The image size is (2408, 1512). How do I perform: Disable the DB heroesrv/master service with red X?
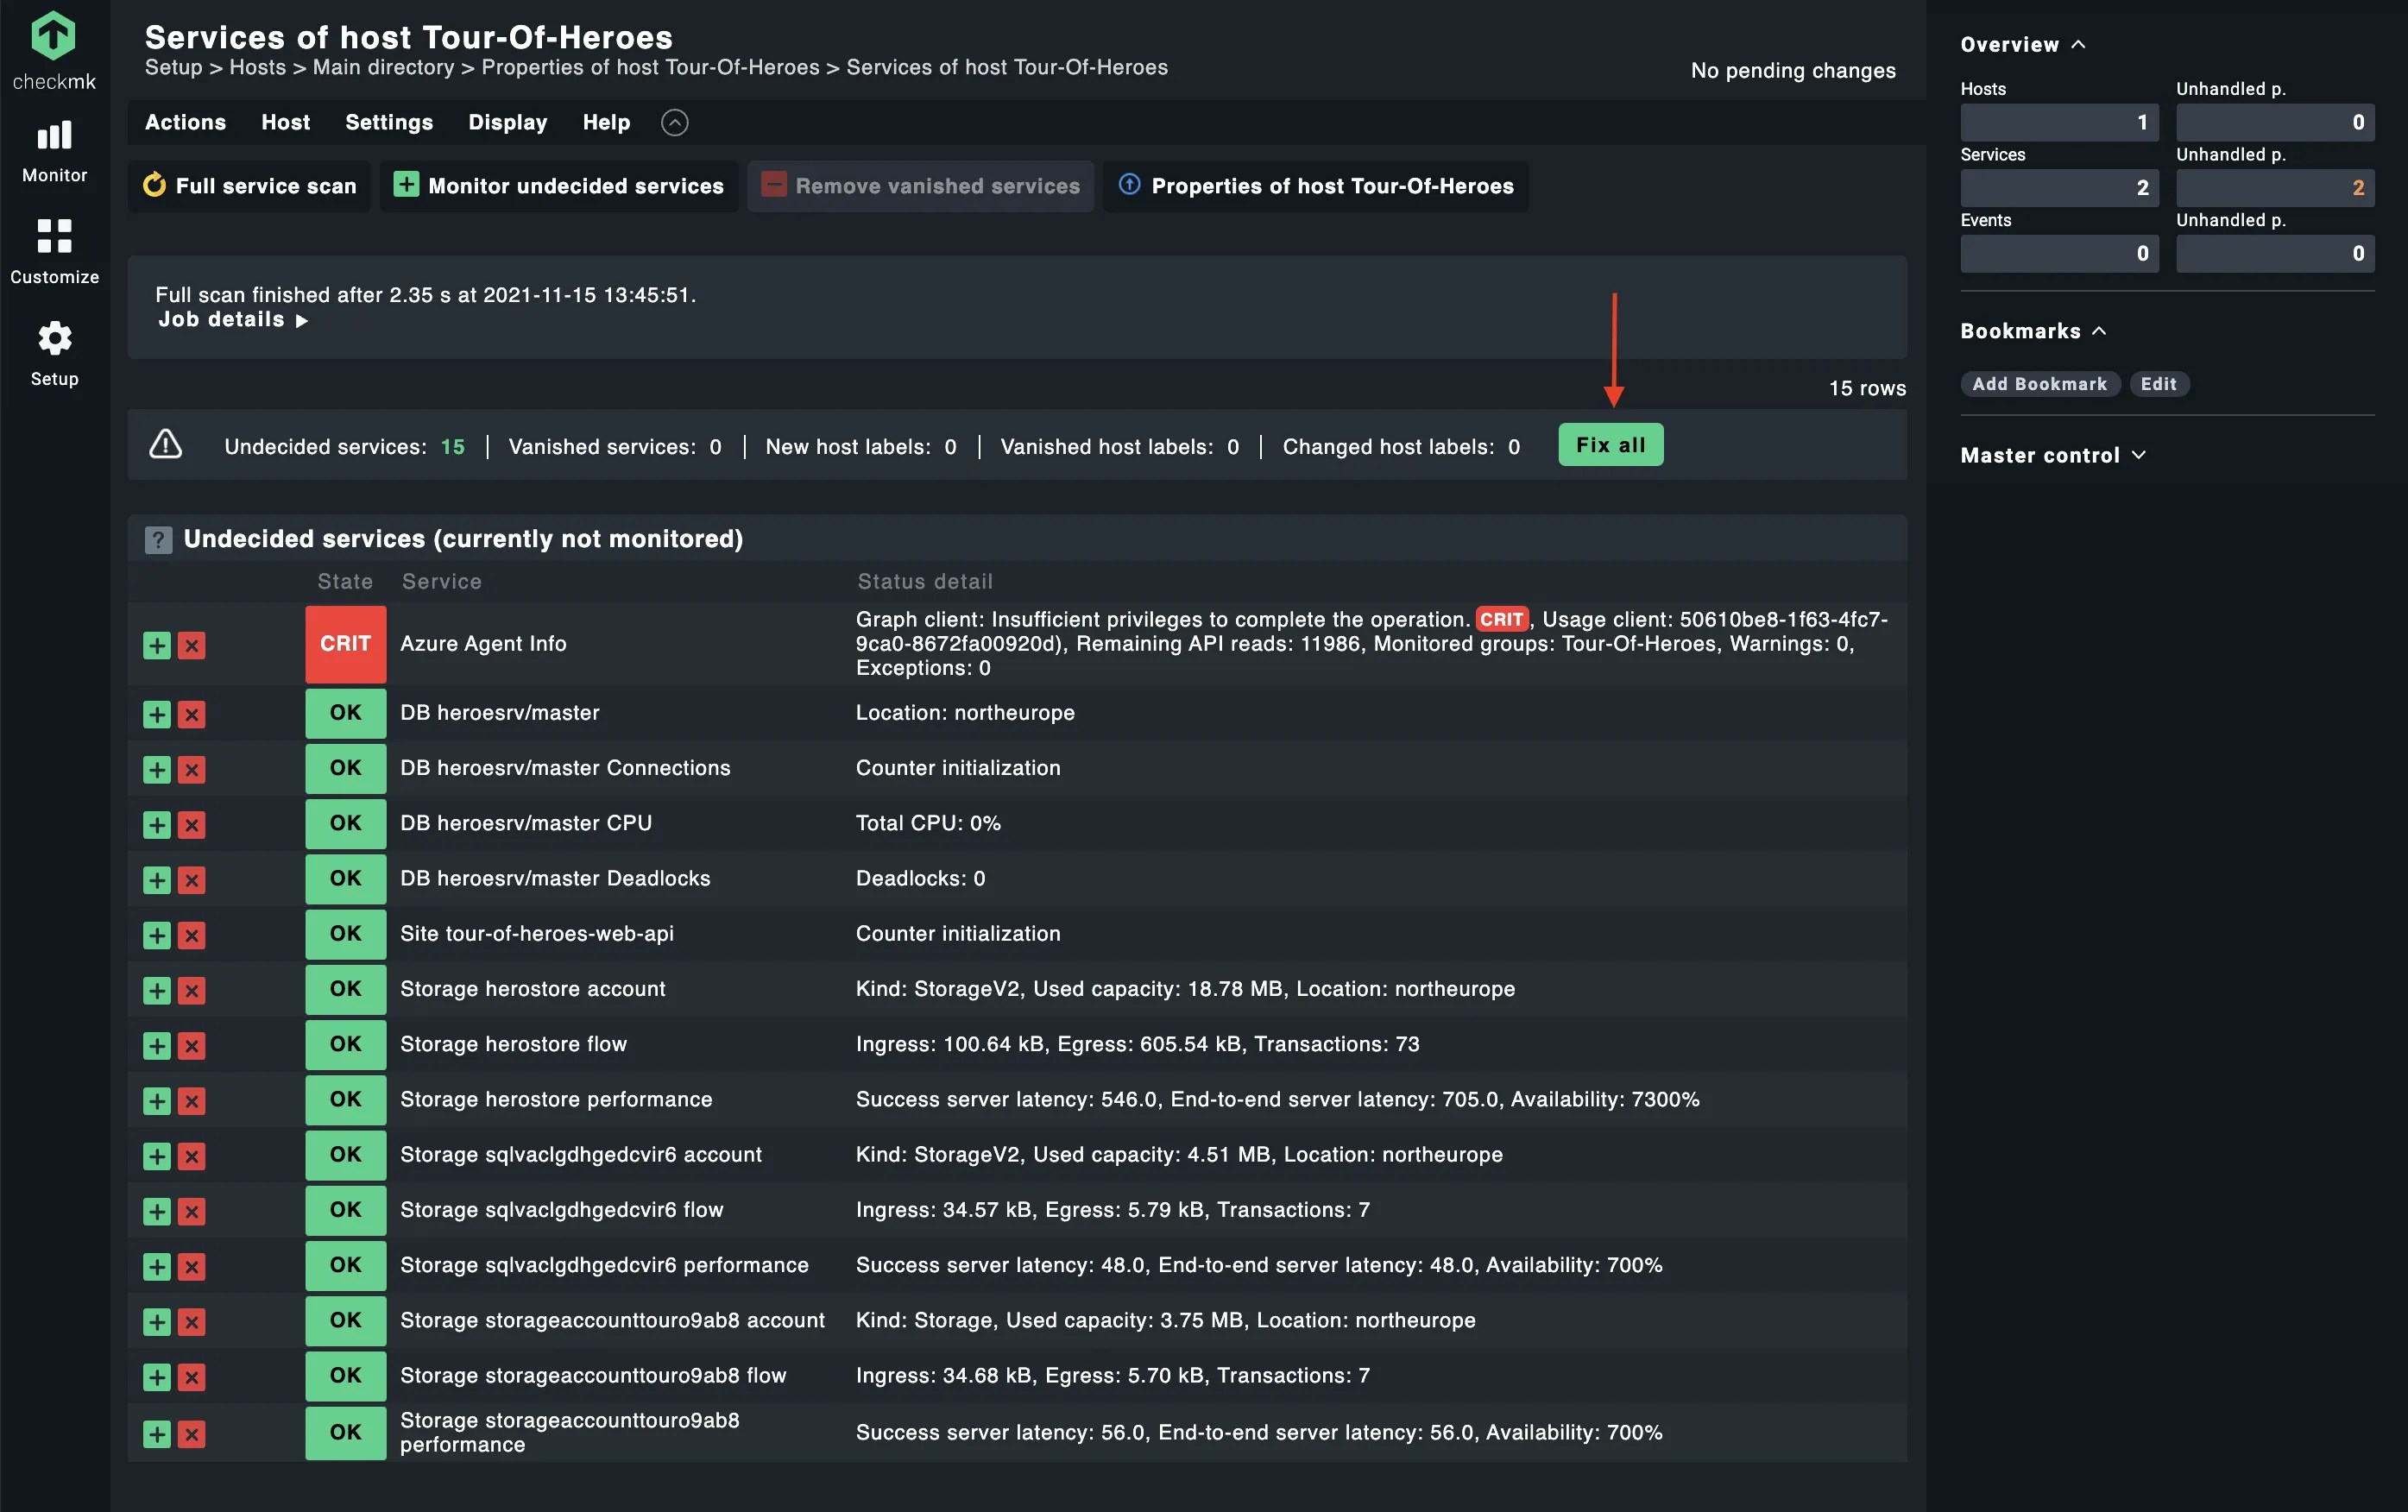(191, 714)
